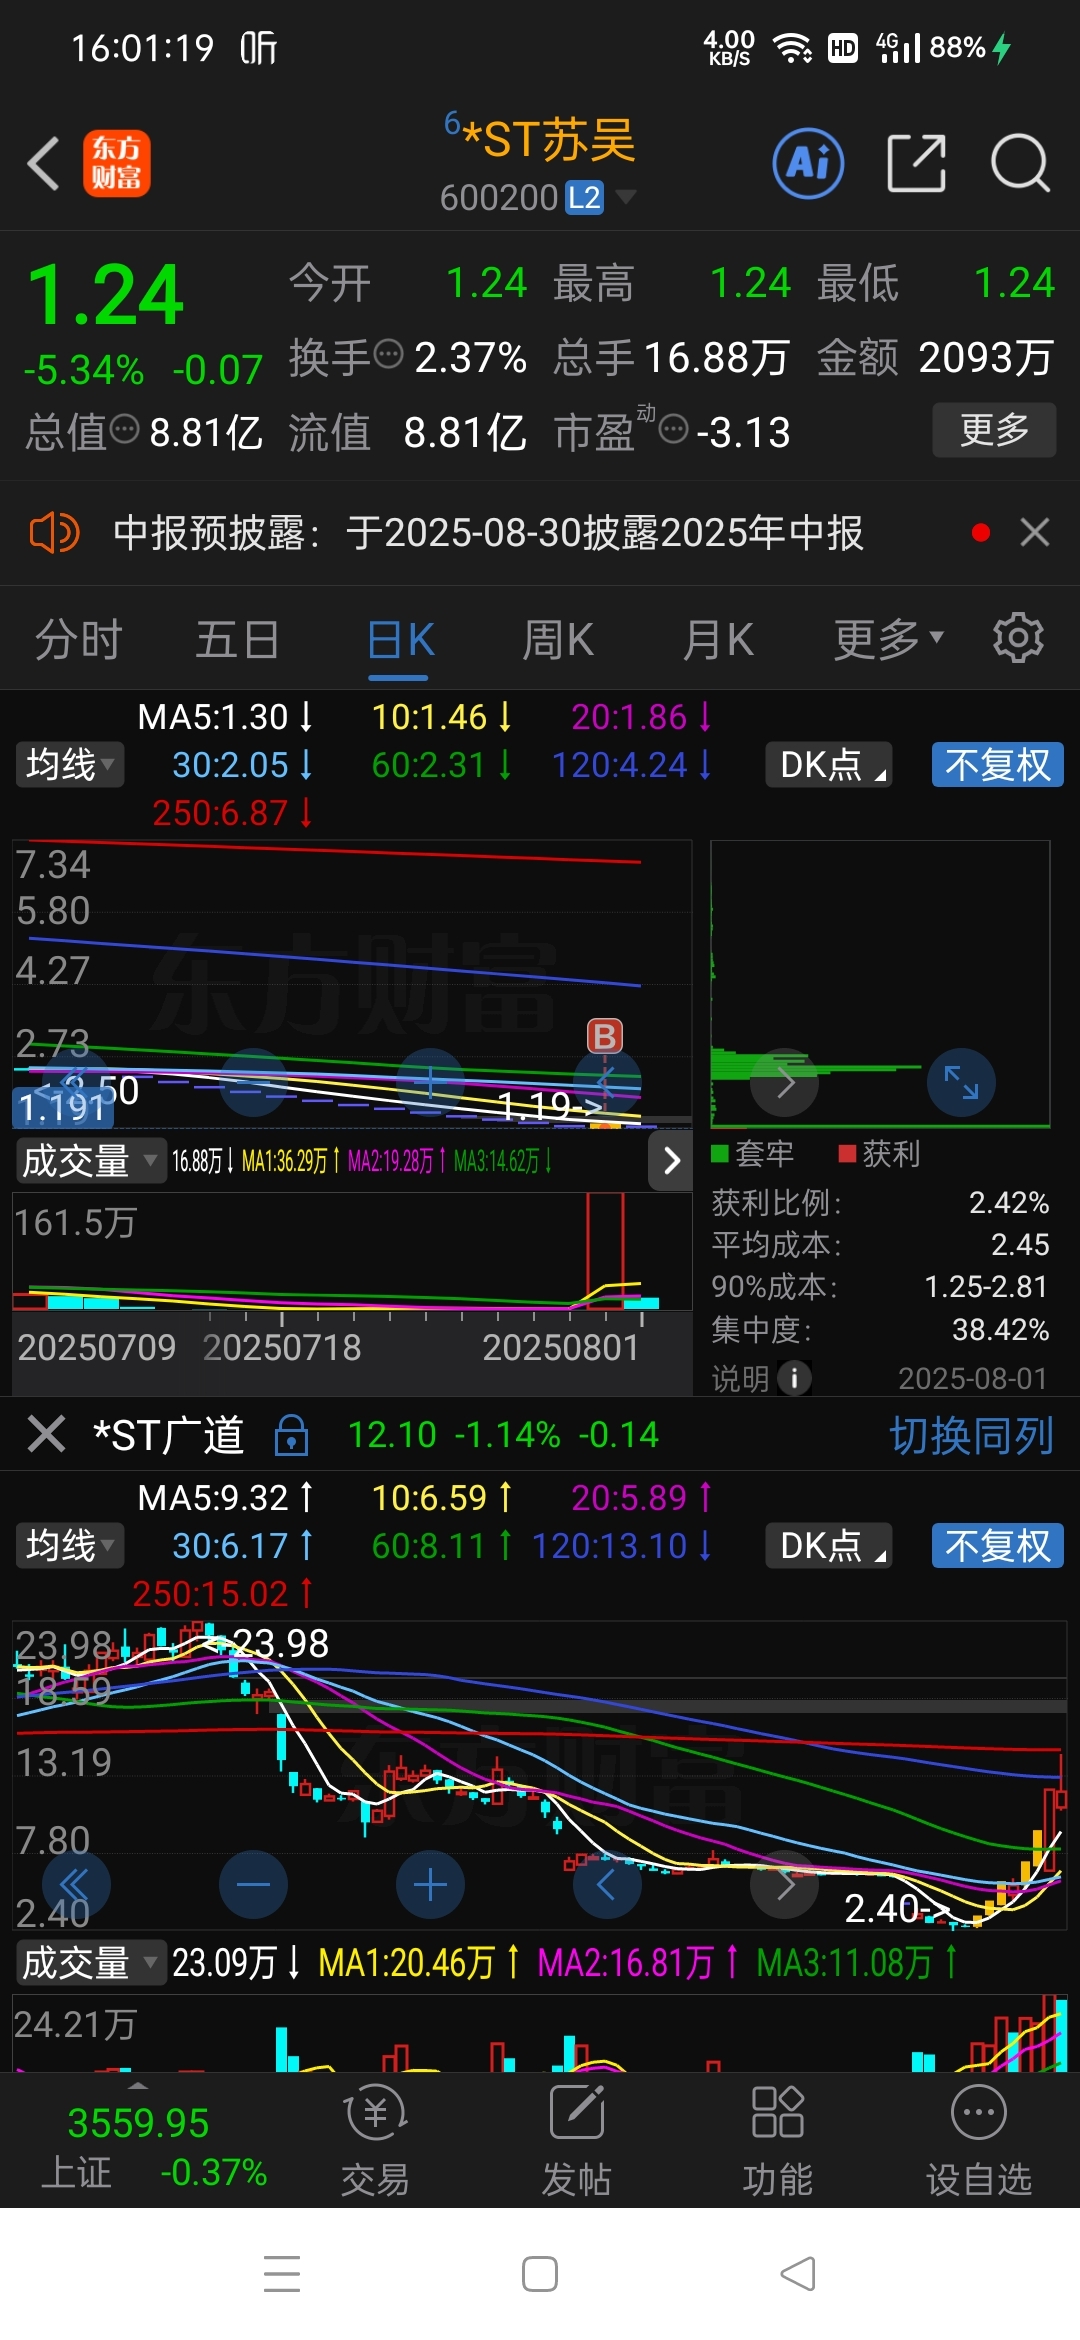1080x2340 pixels.
Task: Move *ST广道 chart left arrow
Action: (607, 1885)
